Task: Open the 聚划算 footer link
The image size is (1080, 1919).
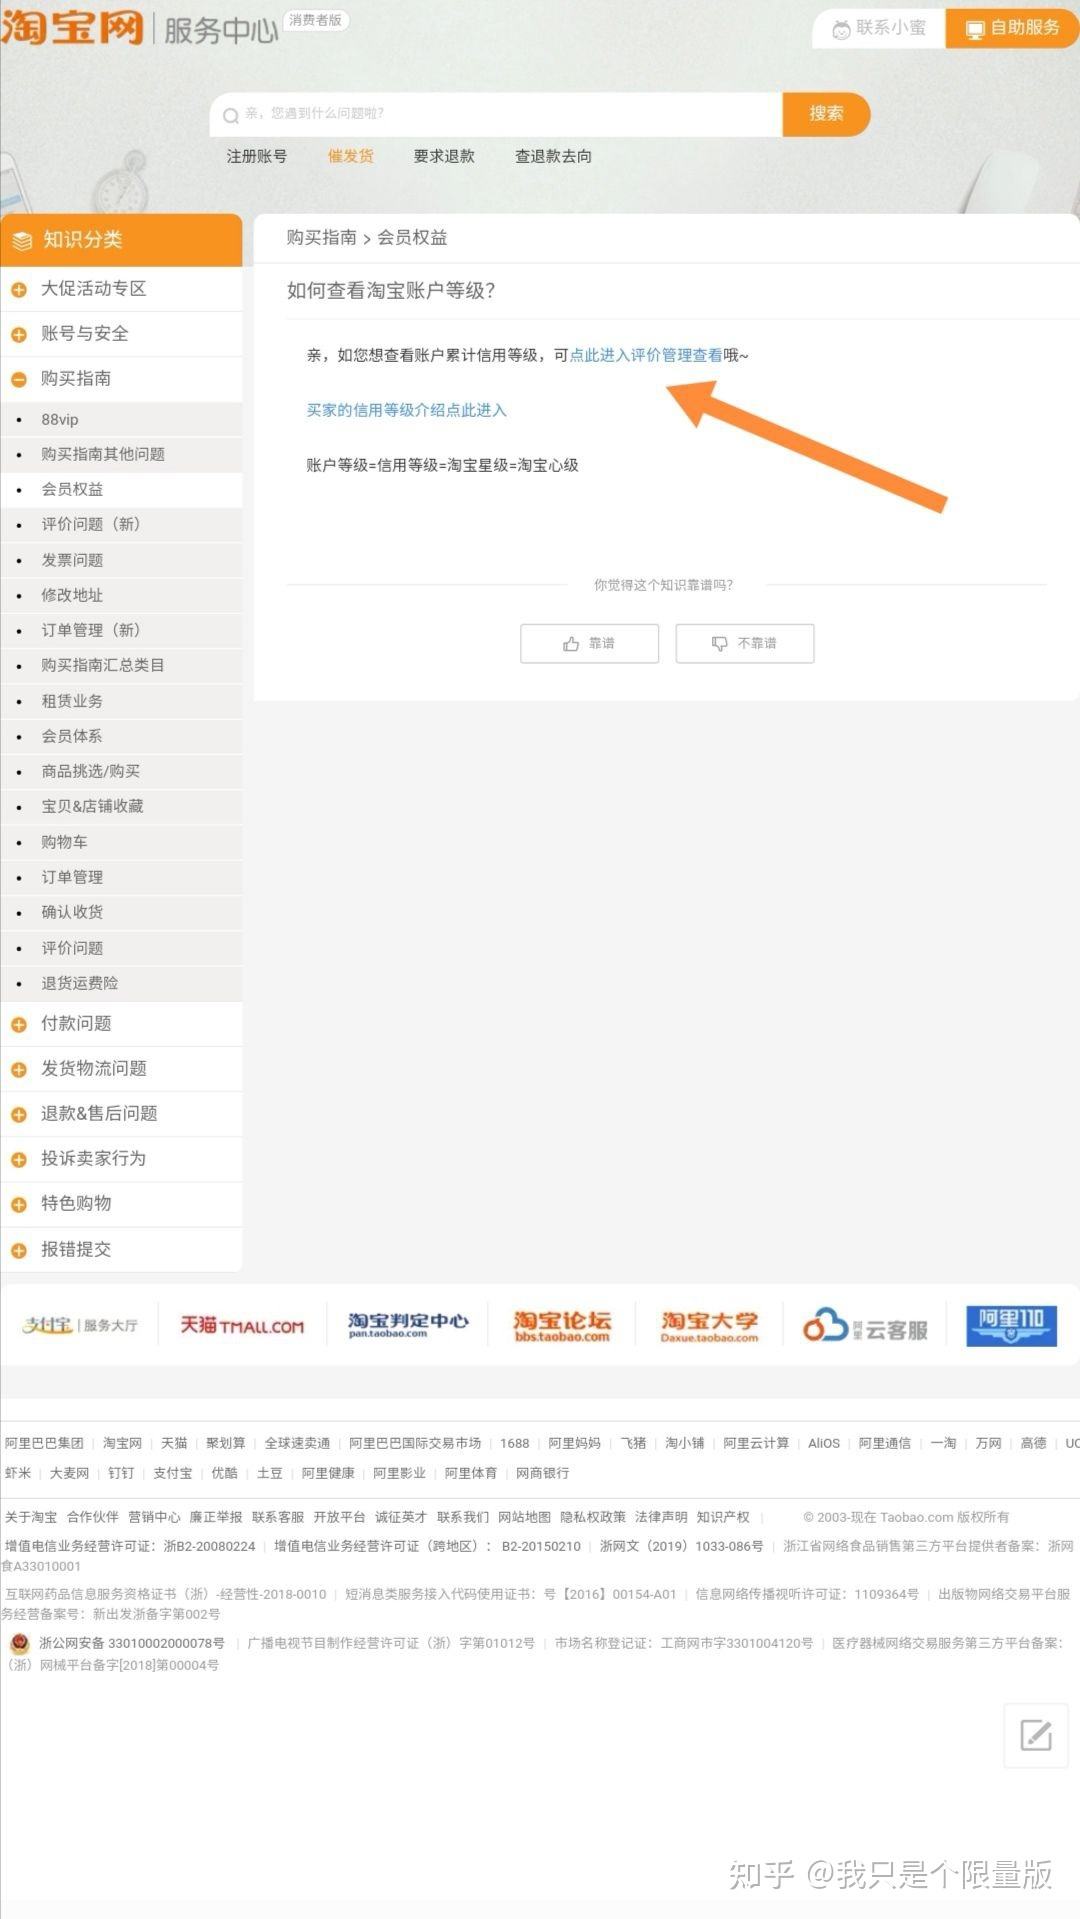Action: coord(226,1443)
